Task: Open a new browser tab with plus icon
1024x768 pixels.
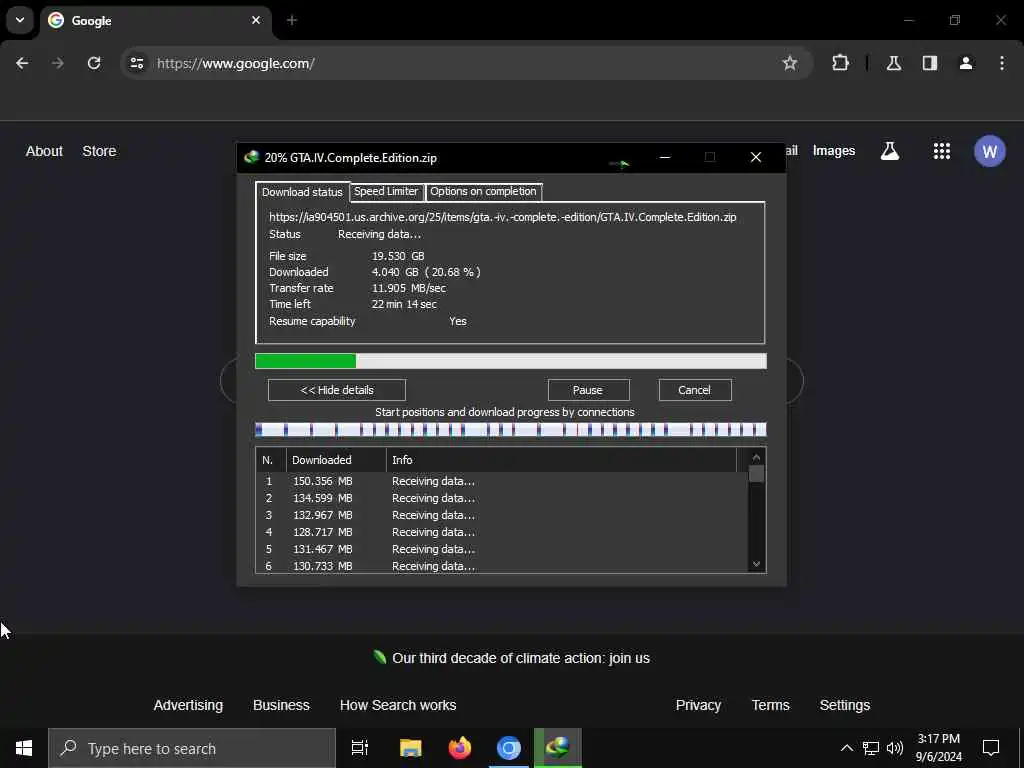Action: click(292, 20)
